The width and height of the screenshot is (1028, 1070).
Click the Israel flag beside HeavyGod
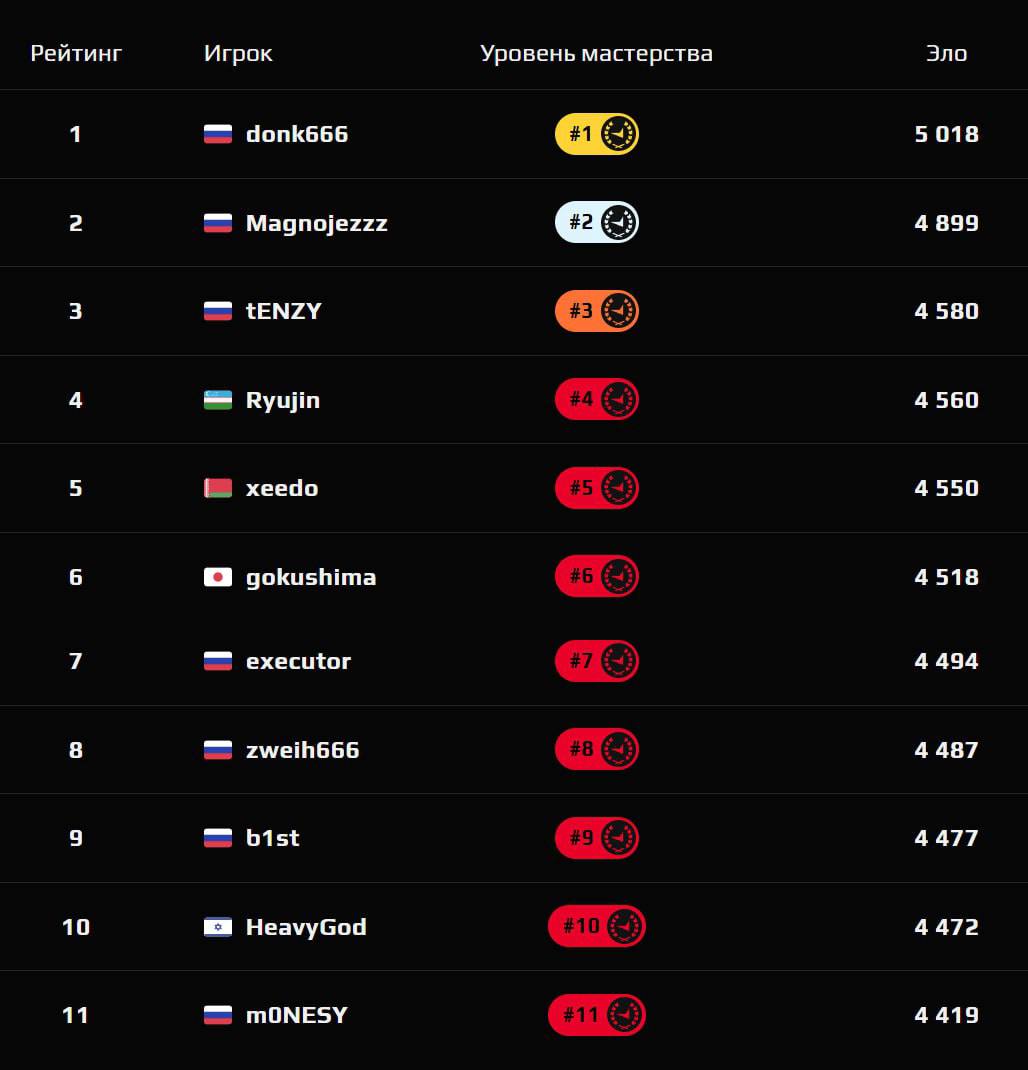(x=218, y=927)
